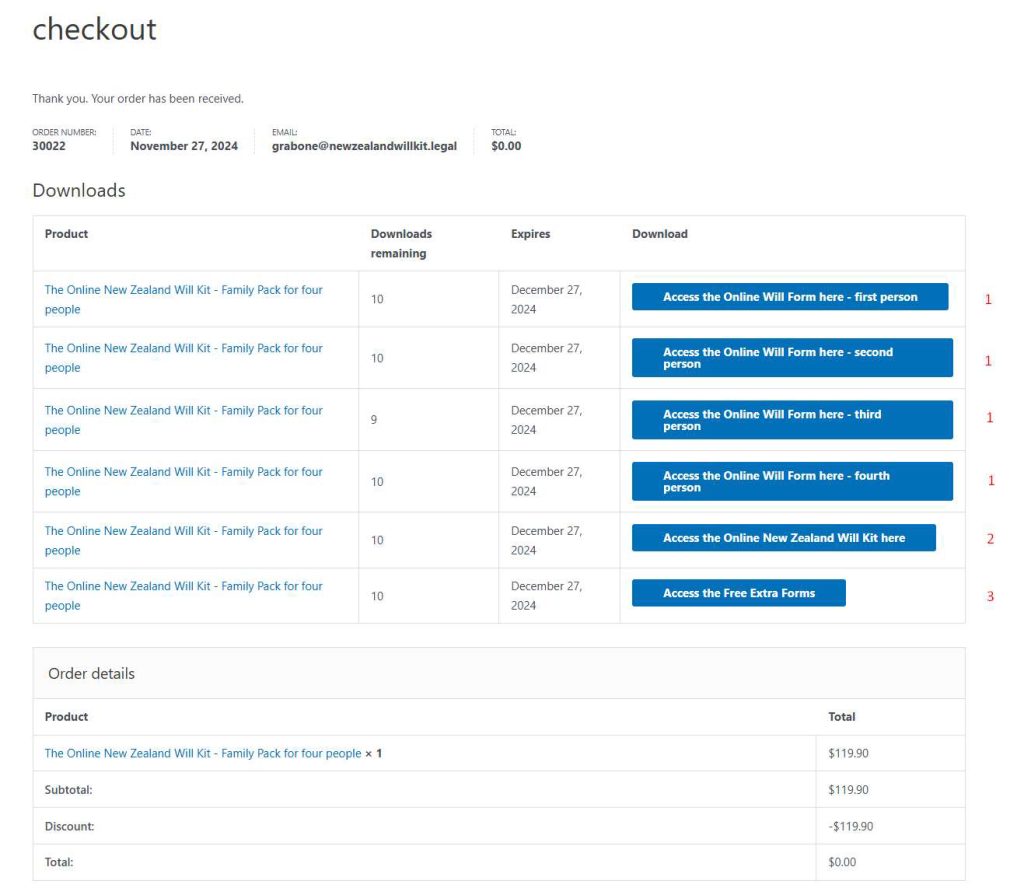
Task: Click the Product header in the Downloads table
Action: coord(66,234)
